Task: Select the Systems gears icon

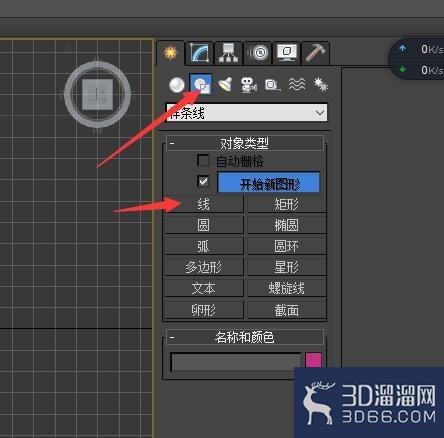Action: tap(321, 85)
